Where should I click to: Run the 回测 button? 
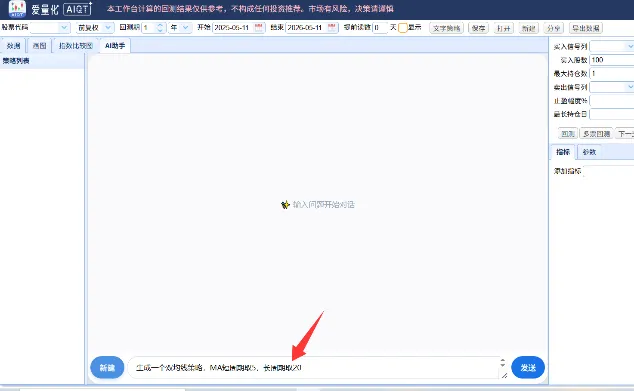point(568,134)
